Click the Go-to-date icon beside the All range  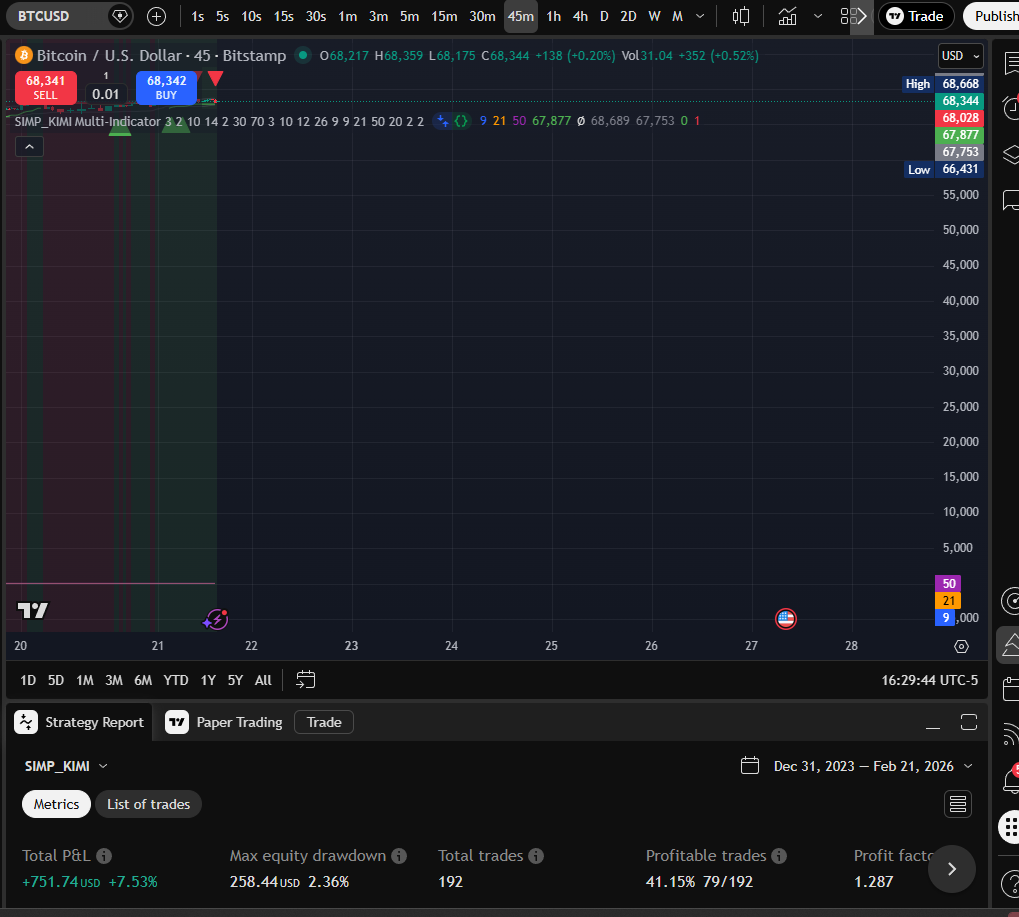pos(305,679)
